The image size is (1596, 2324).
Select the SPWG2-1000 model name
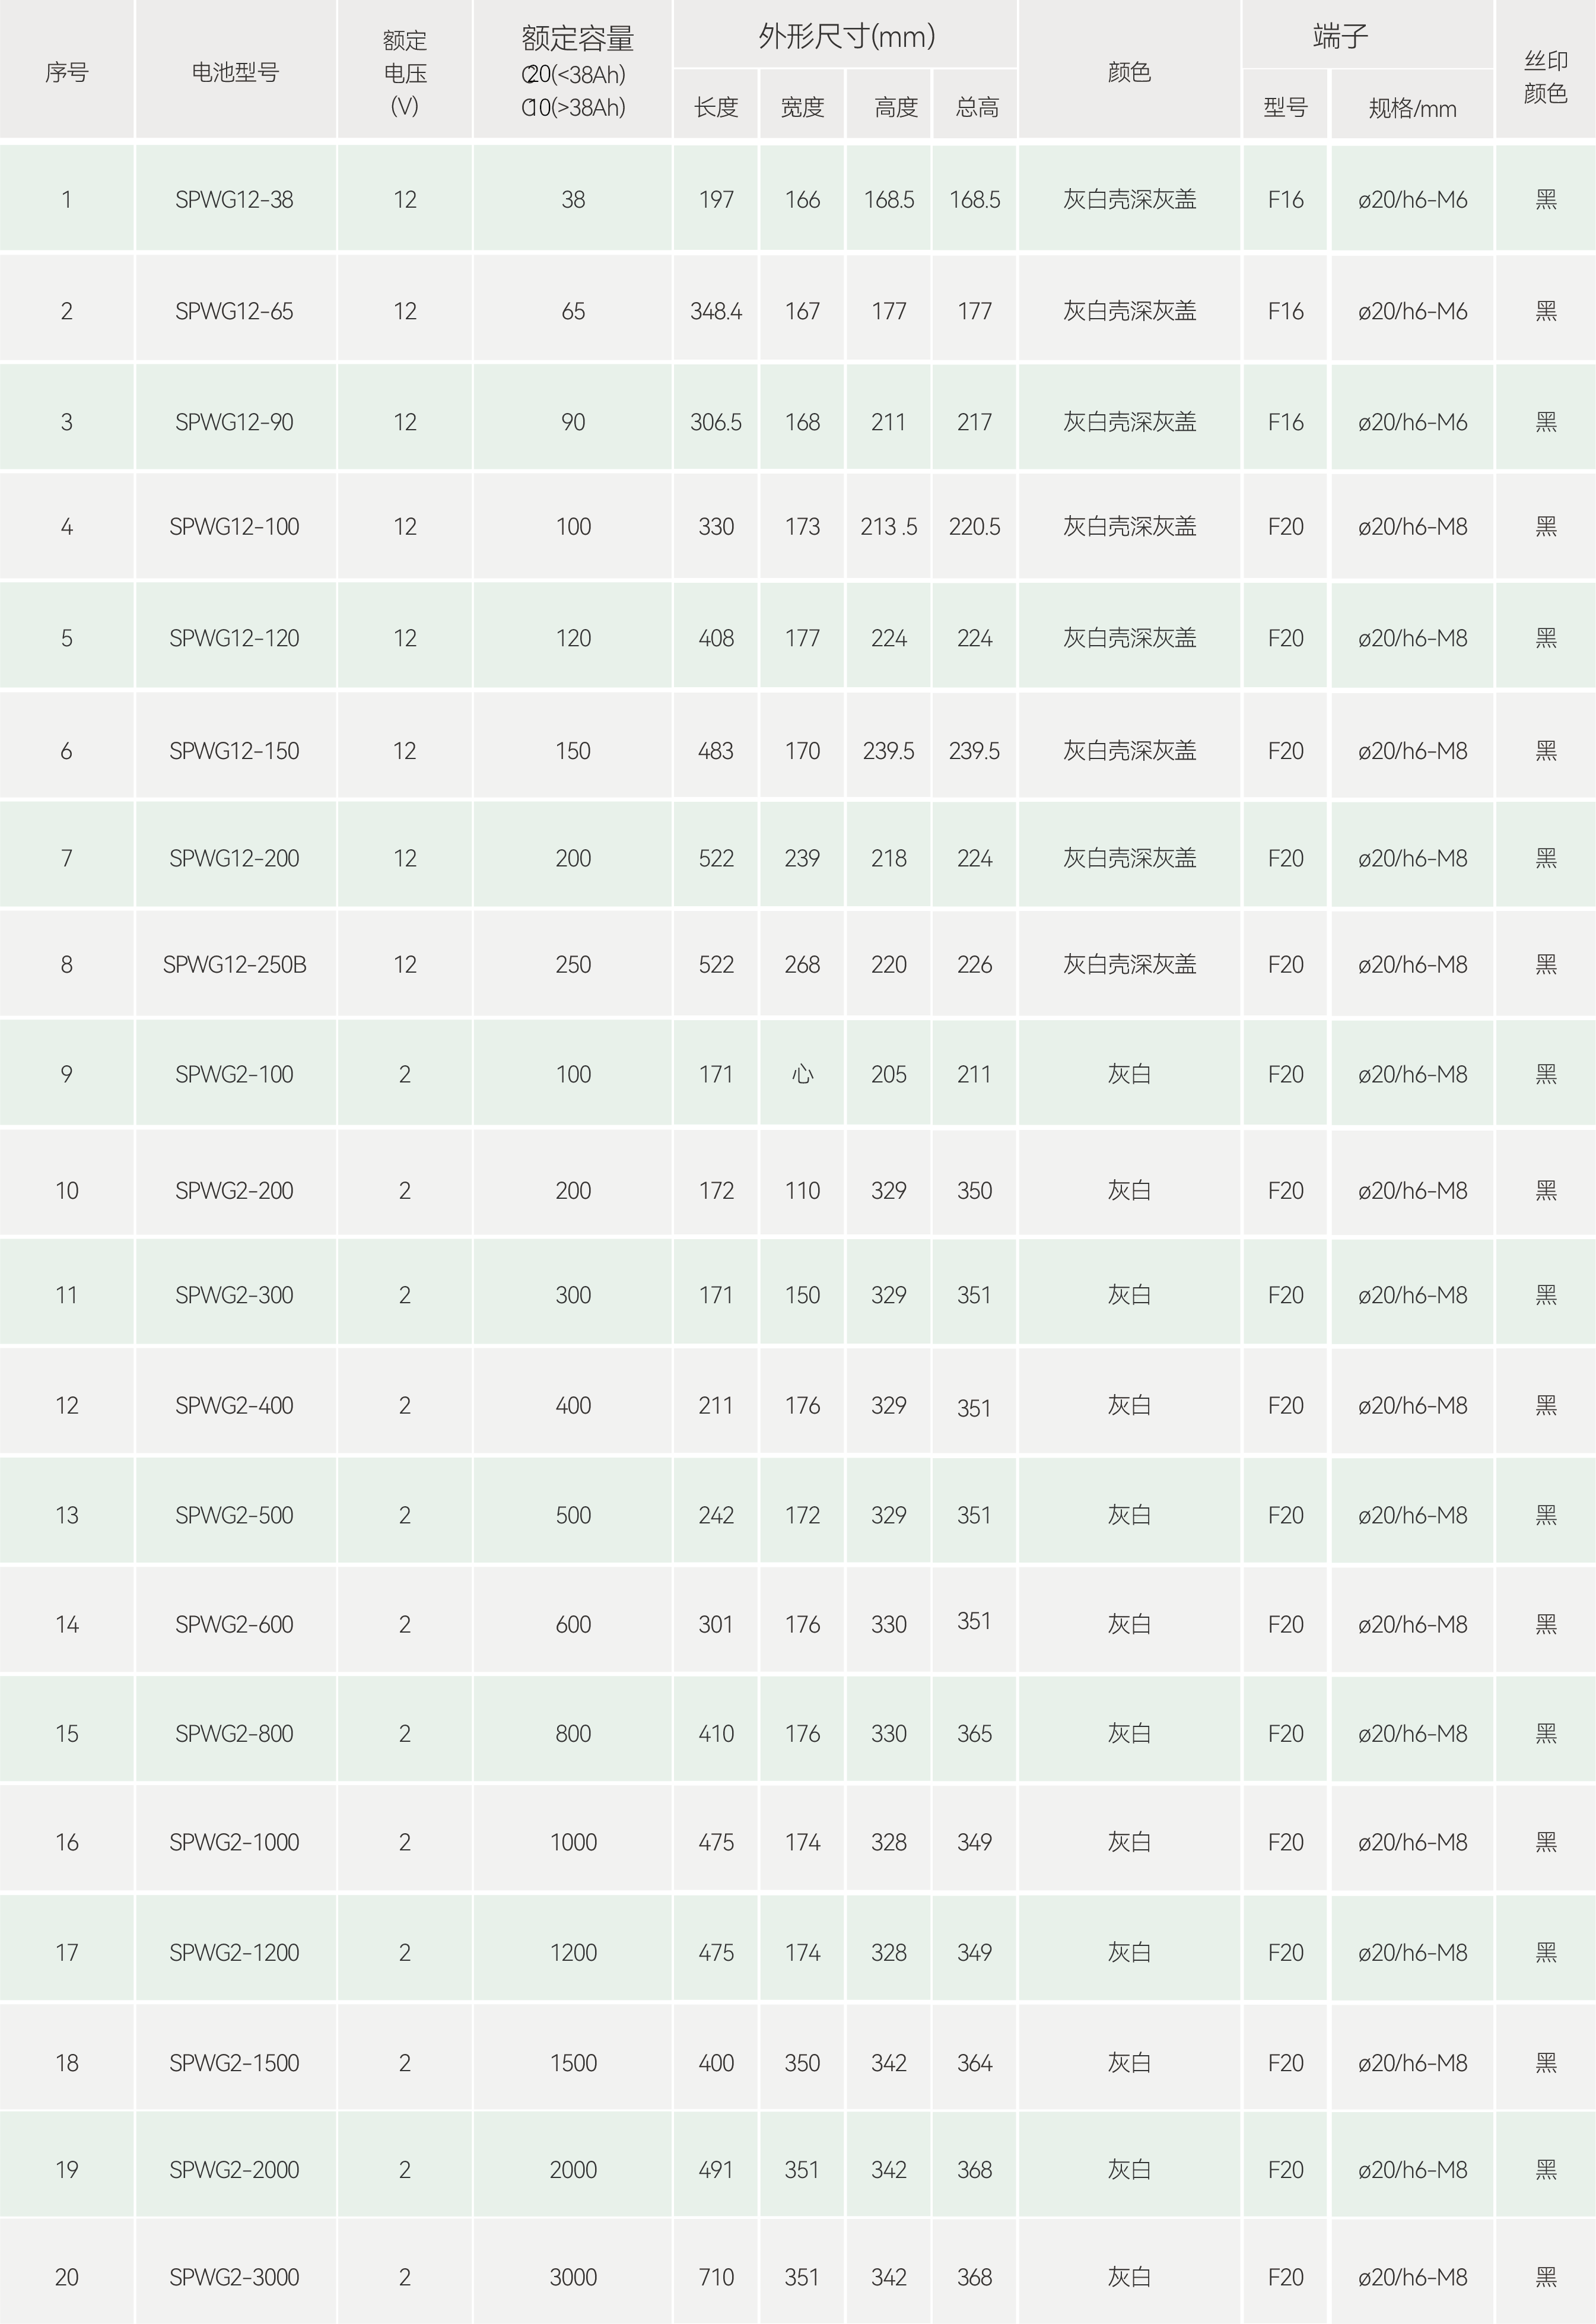coord(234,1842)
